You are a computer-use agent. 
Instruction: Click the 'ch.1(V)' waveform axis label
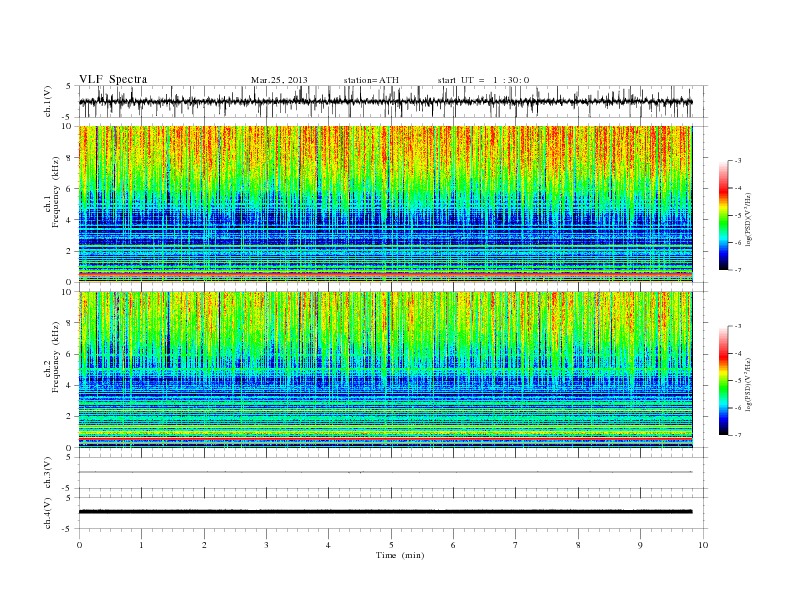tap(48, 102)
